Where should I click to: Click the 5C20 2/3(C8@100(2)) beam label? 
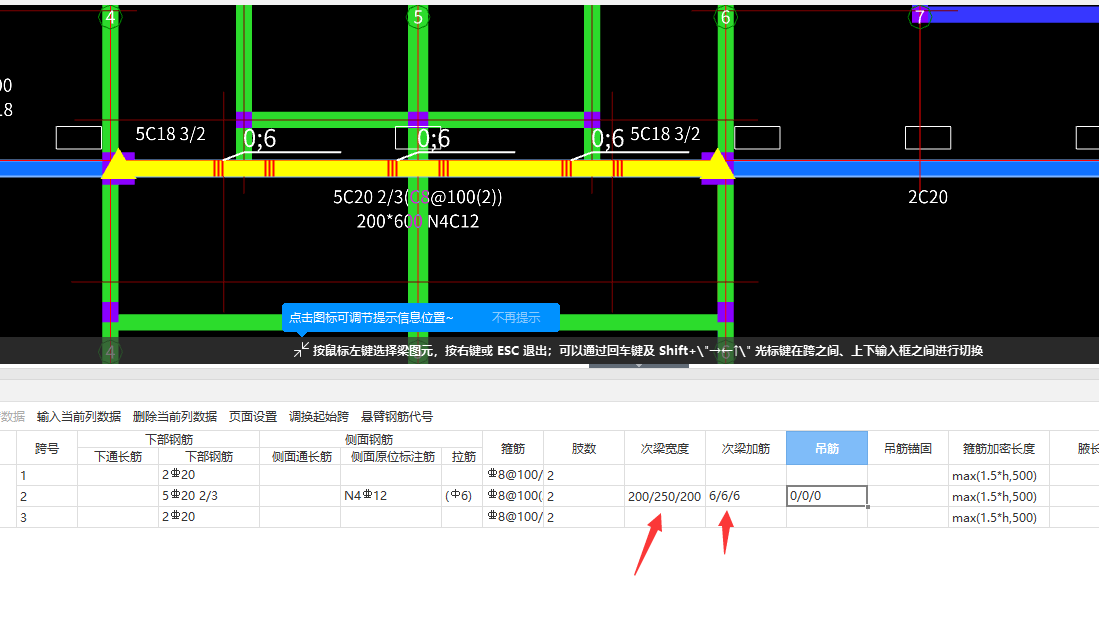[418, 197]
